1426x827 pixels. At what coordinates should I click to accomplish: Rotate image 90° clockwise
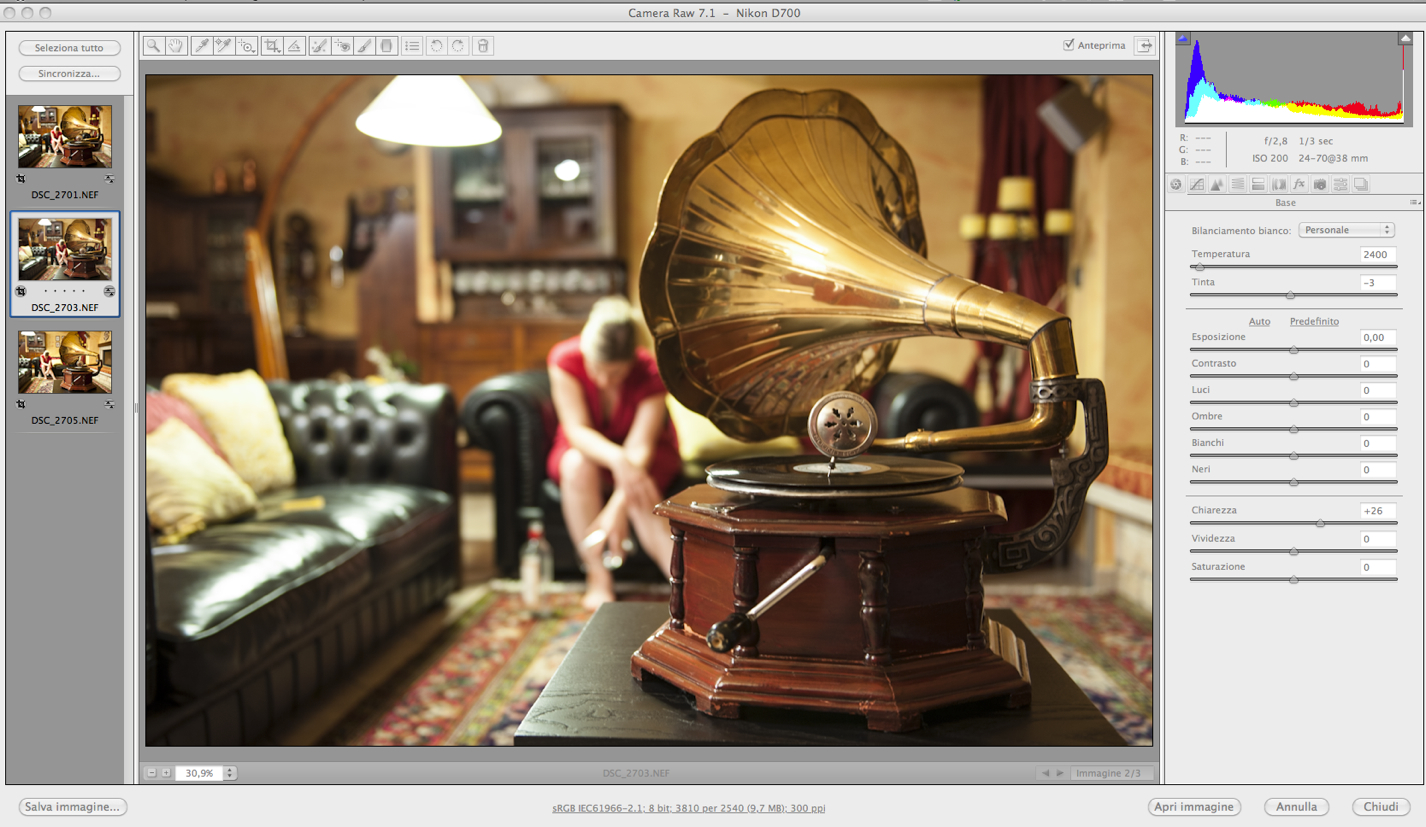pyautogui.click(x=458, y=46)
